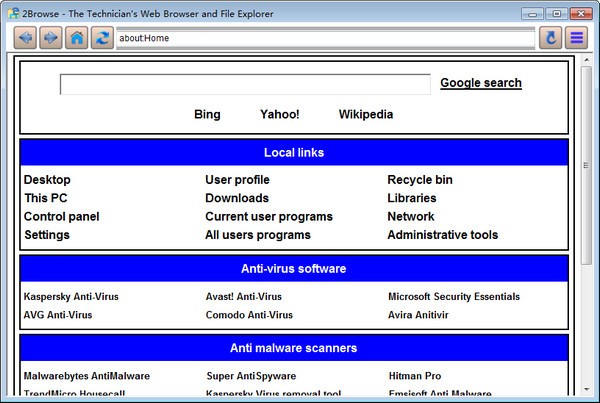Viewport: 600px width, 403px height.
Task: Click the reload icon right of address bar
Action: (x=549, y=38)
